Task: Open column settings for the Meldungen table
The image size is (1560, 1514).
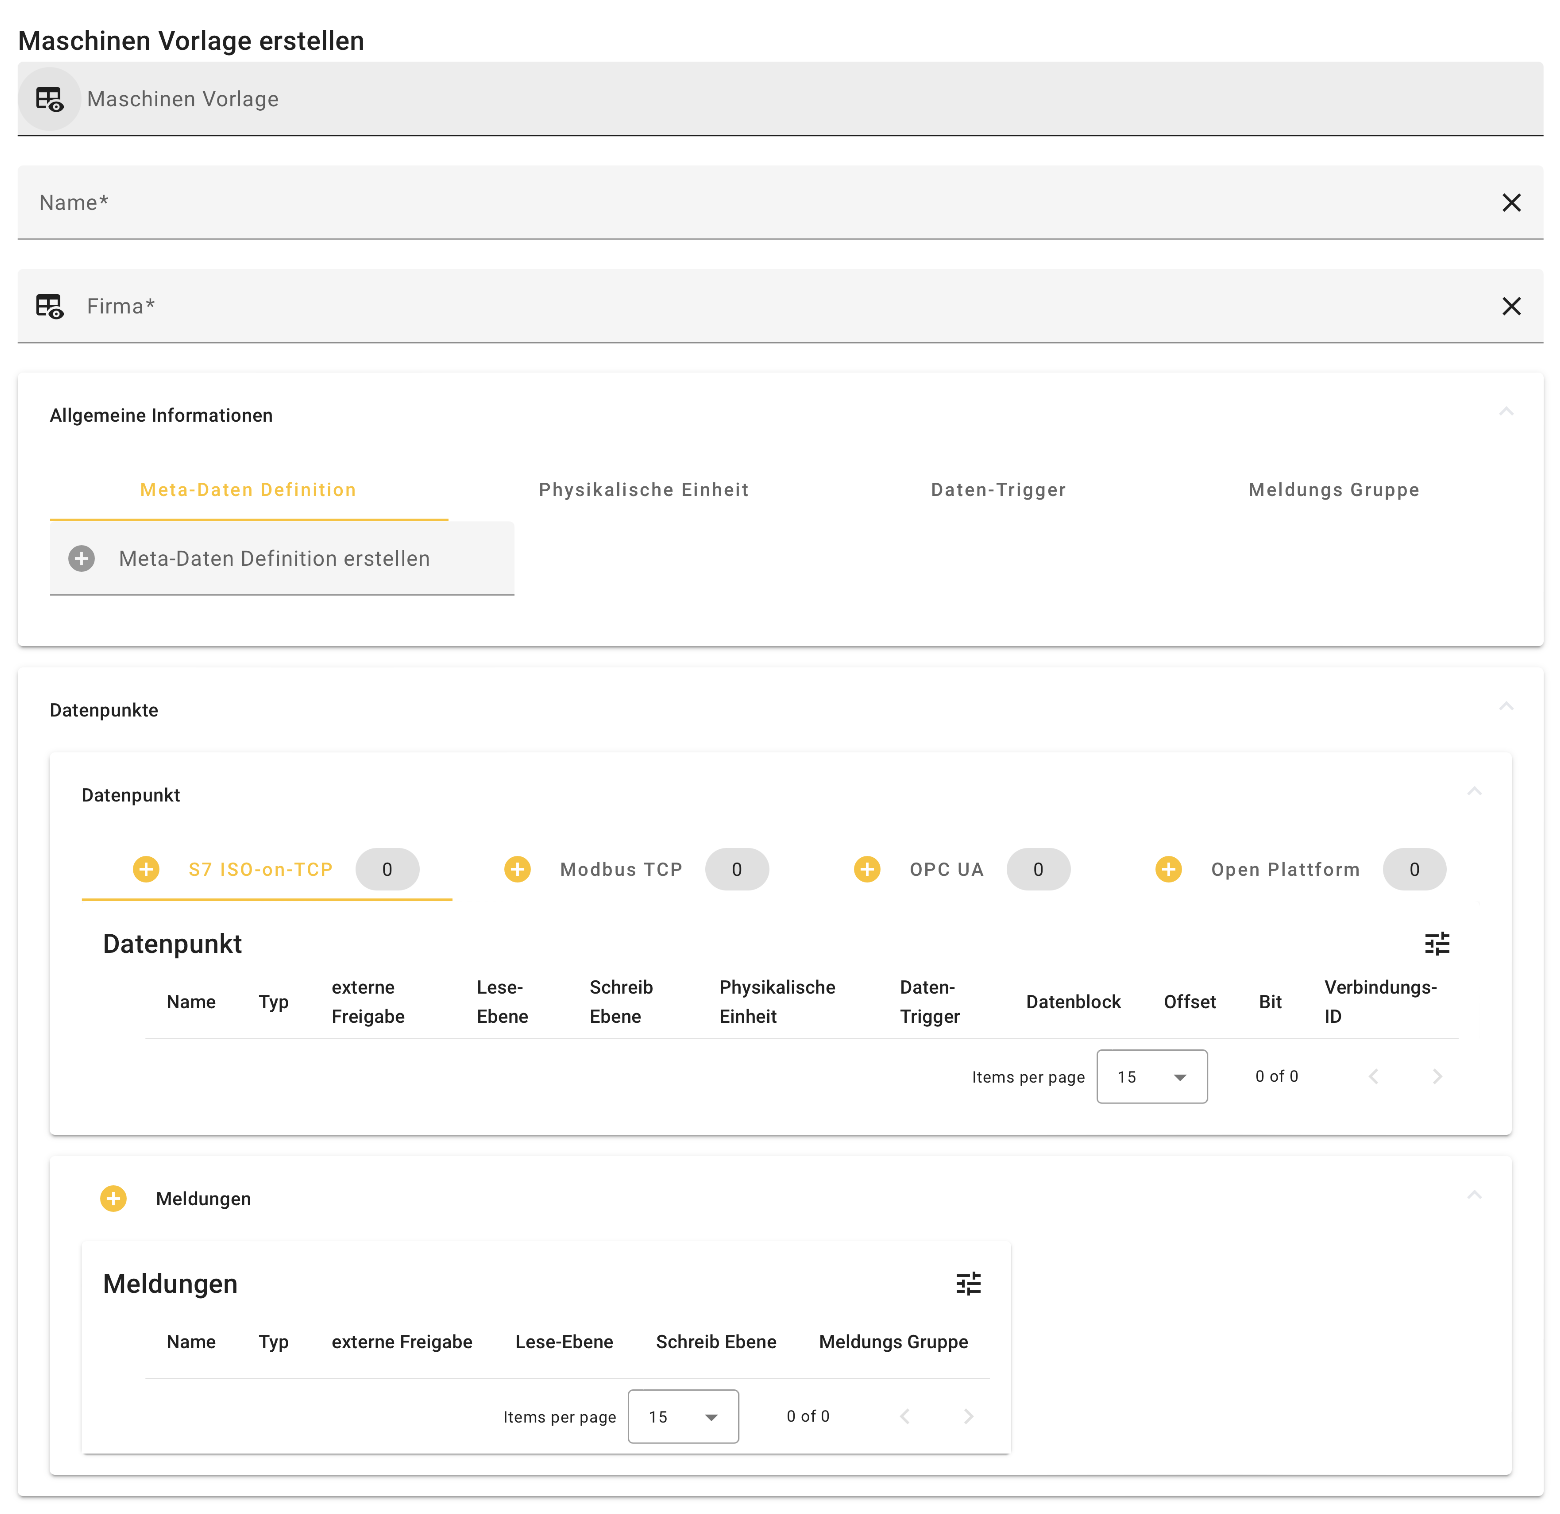Action: (968, 1283)
